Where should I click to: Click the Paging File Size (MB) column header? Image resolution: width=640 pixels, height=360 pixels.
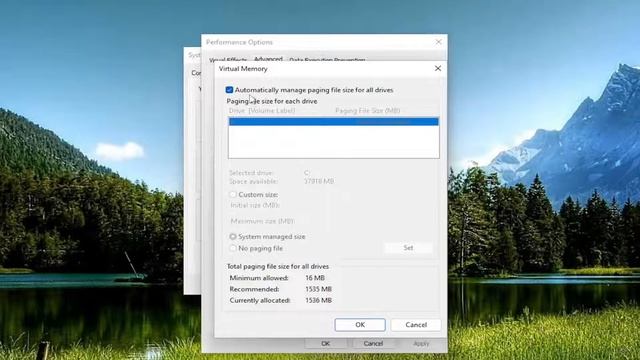[367, 111]
